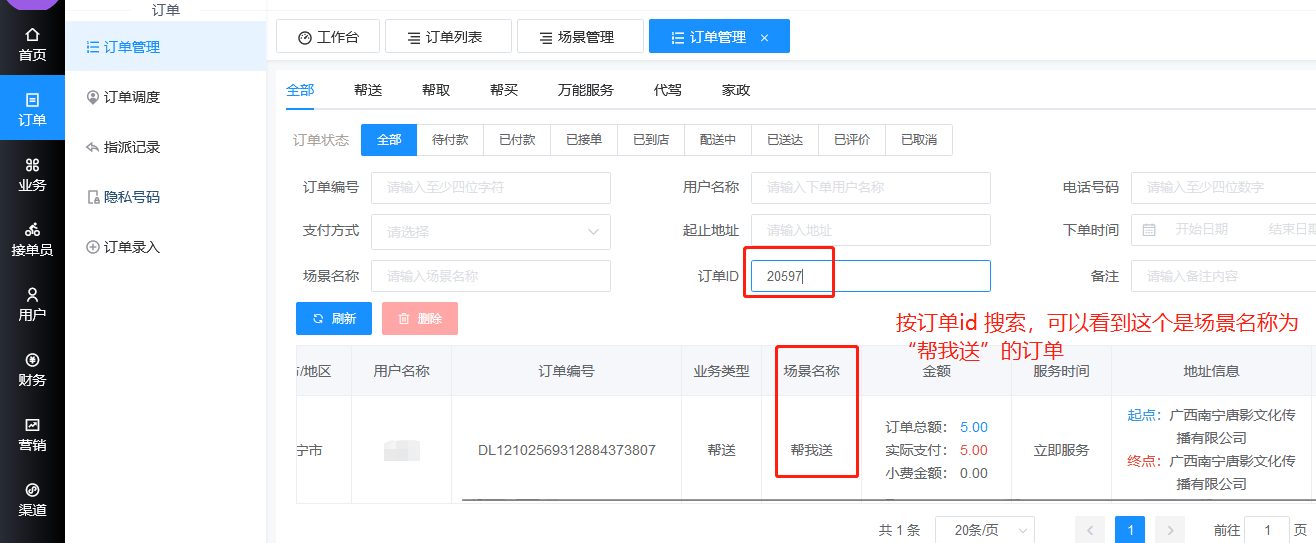Open 订单录入 in the submenu
1316x543 pixels.
[x=166, y=247]
